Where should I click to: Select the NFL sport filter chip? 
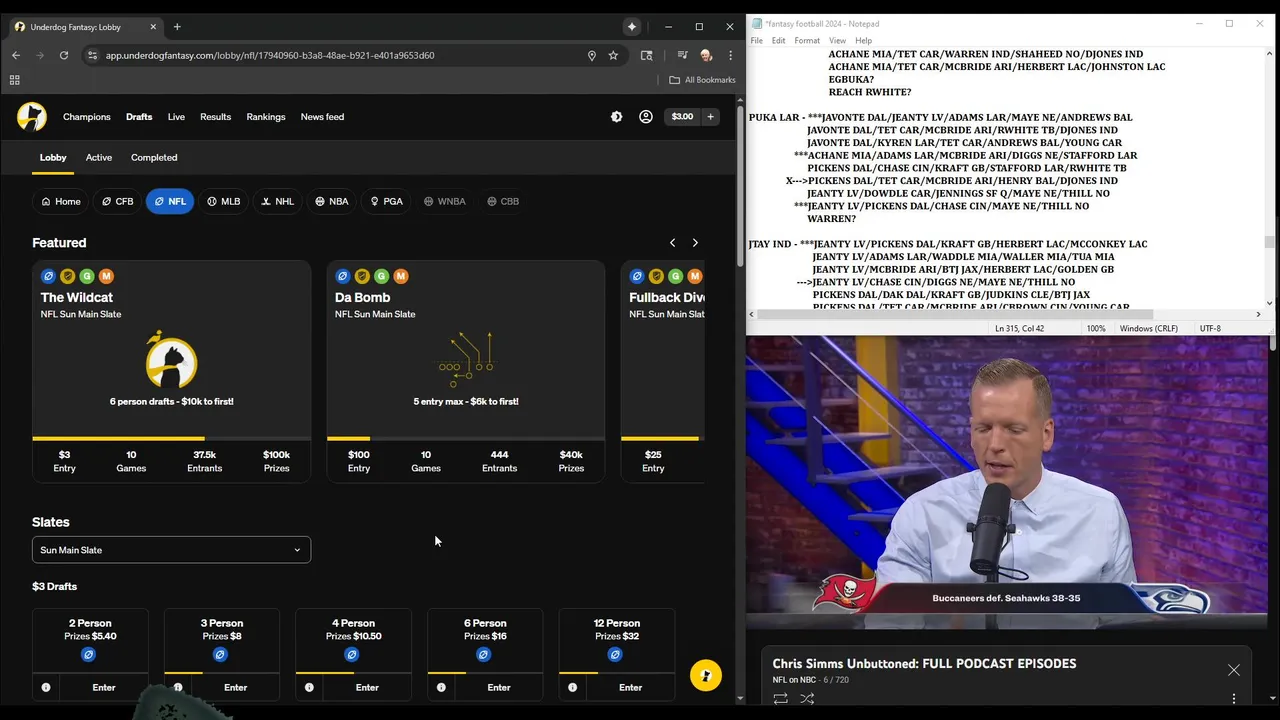pos(169,201)
